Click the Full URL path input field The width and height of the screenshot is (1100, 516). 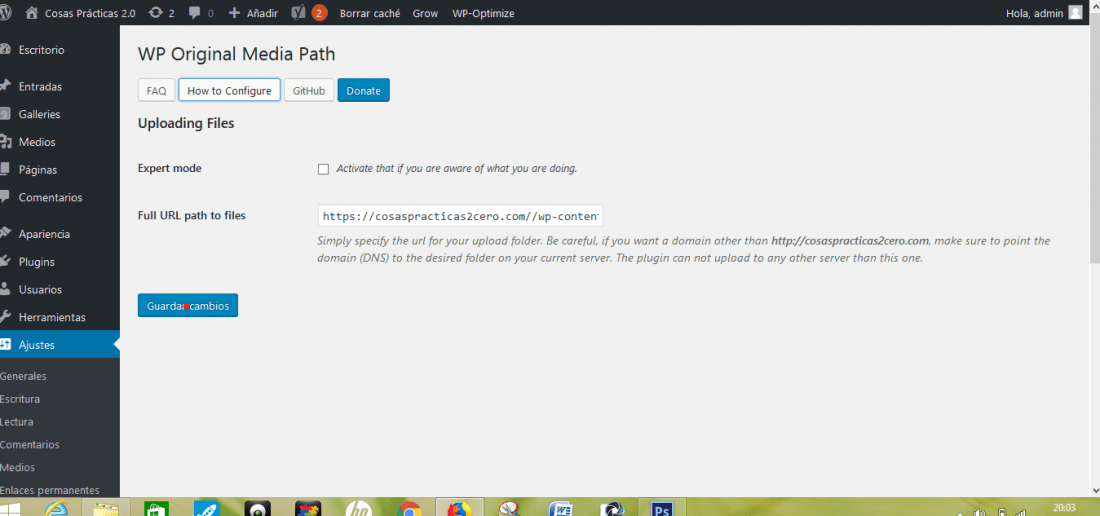point(460,216)
